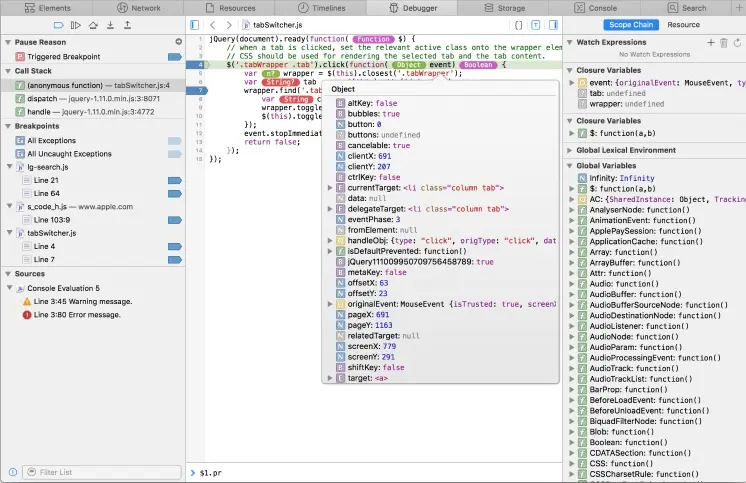Go forward with the right arrow
The height and width of the screenshot is (483, 746).
[229, 25]
